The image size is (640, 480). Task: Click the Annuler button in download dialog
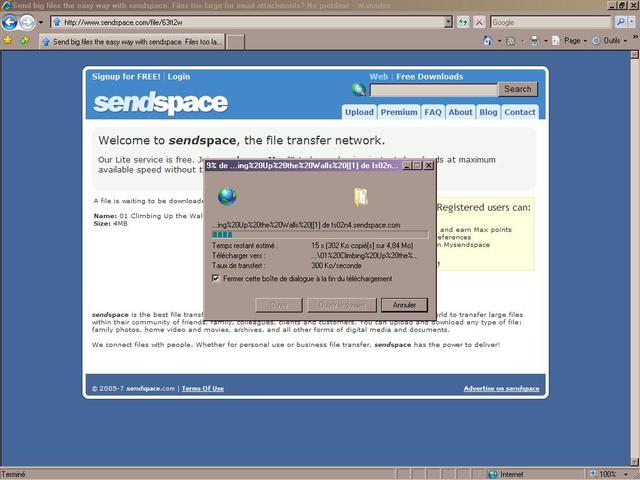pos(404,305)
